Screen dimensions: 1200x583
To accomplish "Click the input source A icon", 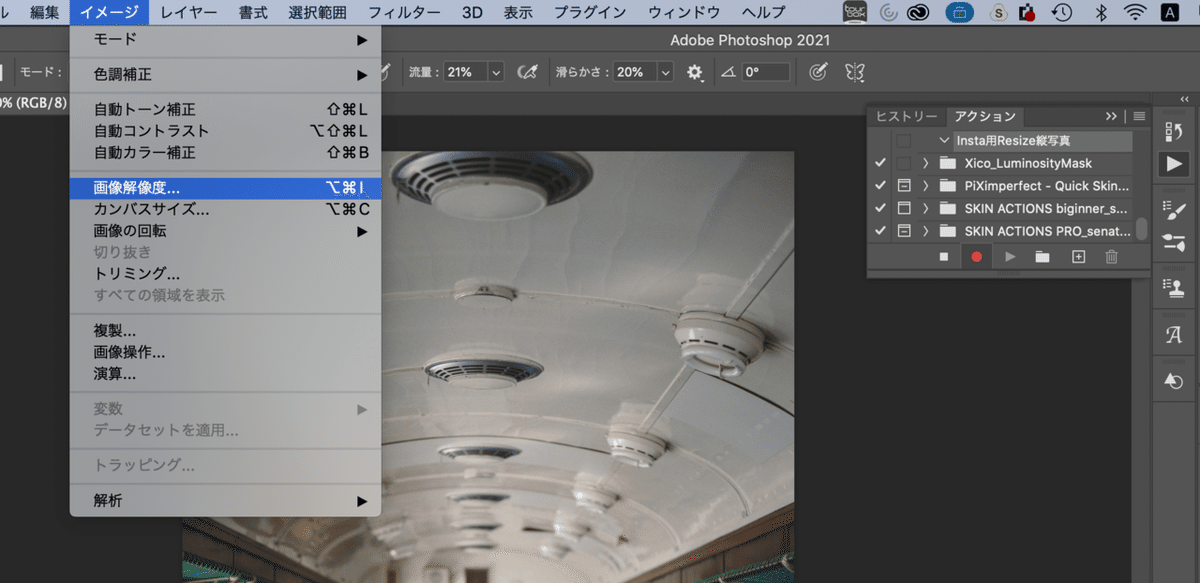I will (1169, 13).
